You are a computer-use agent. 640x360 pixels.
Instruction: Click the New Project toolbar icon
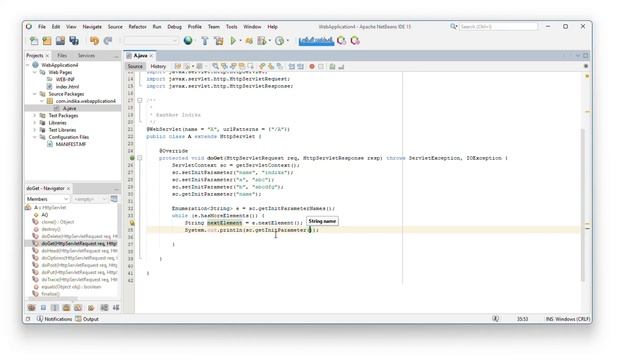point(47,40)
